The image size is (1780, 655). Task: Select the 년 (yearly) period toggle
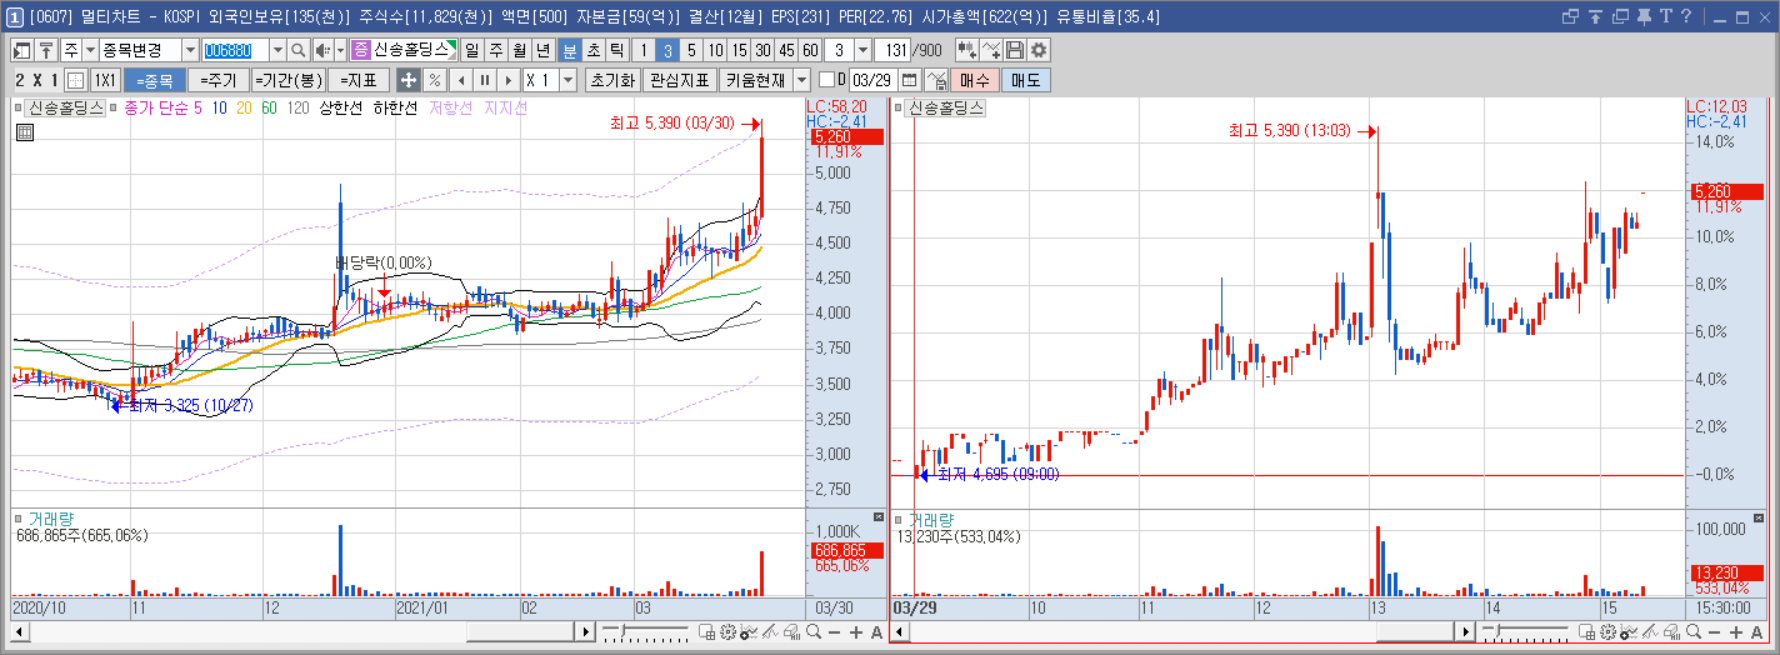(544, 50)
